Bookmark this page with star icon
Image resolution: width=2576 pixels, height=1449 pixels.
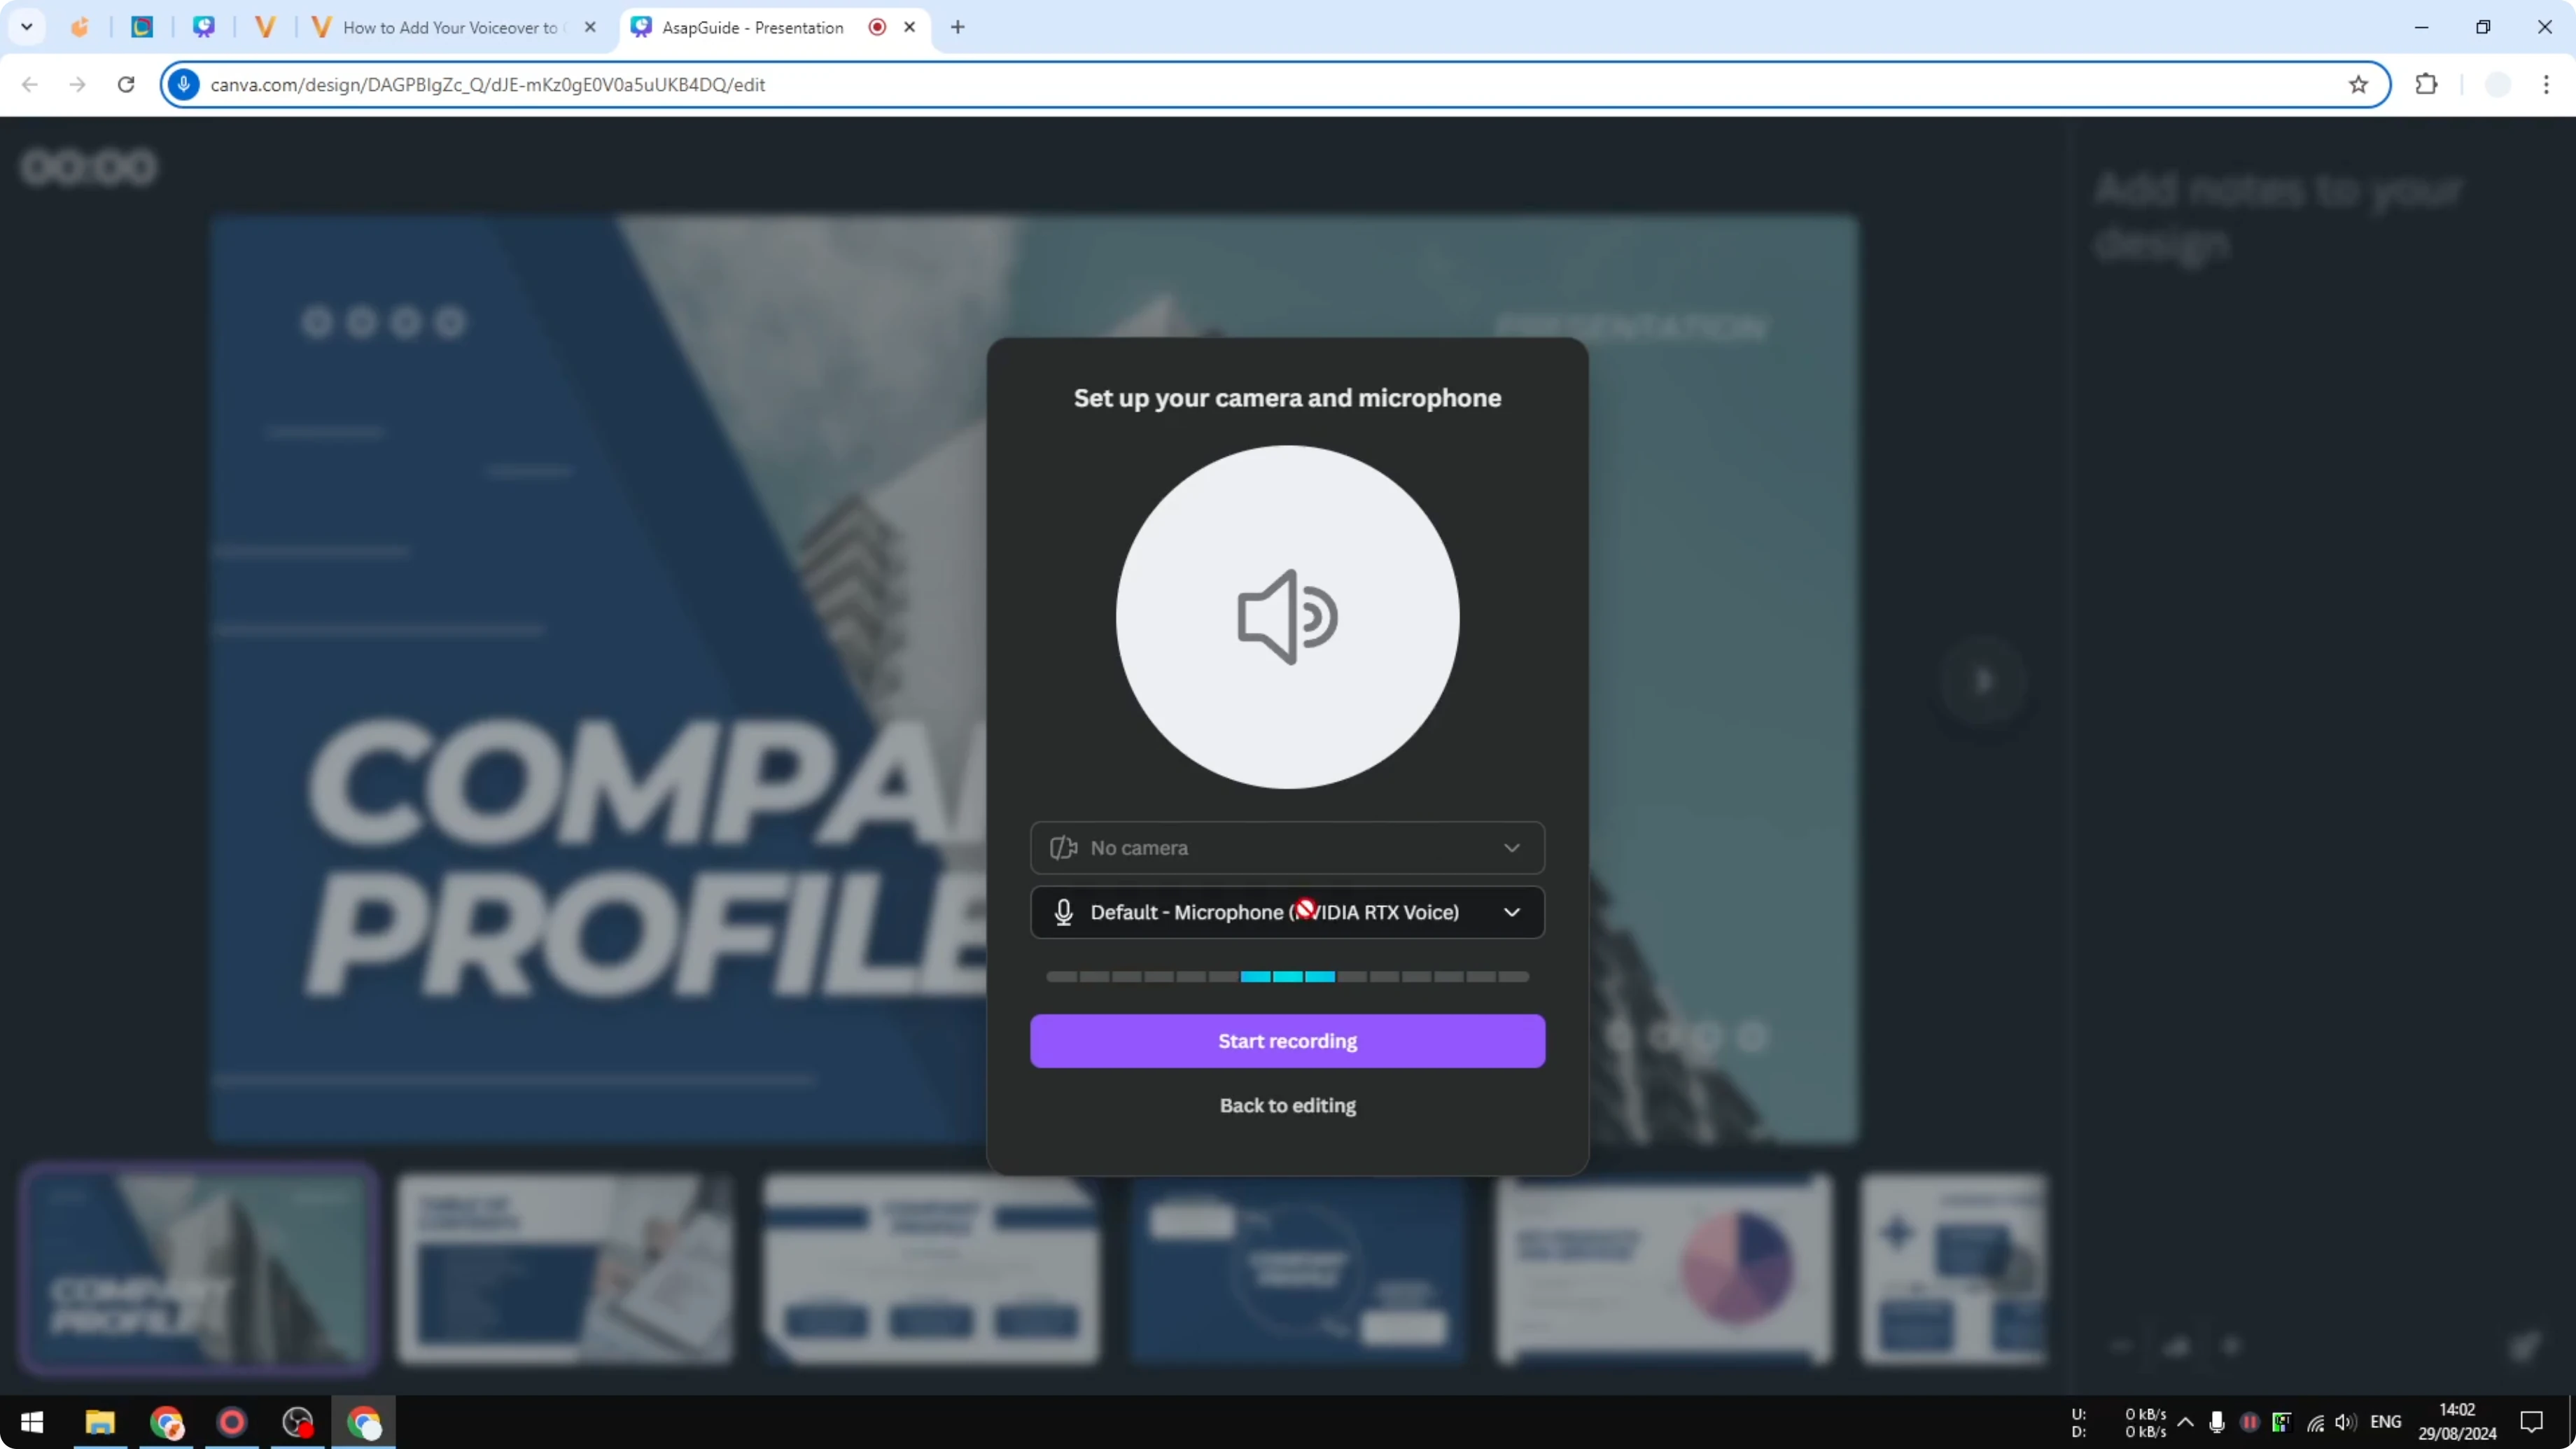[x=2358, y=85]
